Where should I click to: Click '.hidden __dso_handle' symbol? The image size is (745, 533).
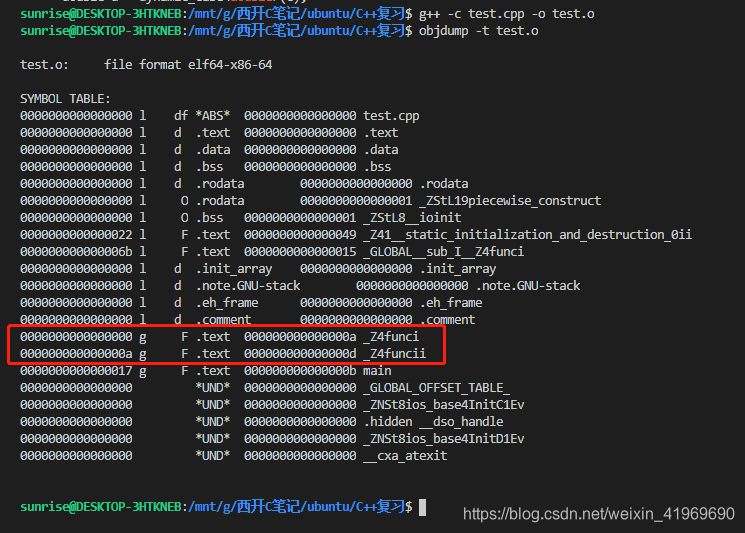point(433,422)
